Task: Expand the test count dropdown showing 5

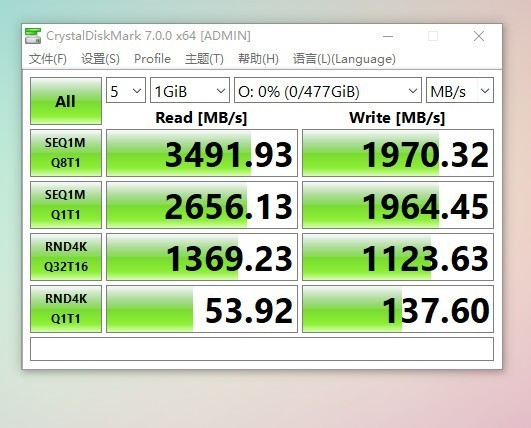Action: (126, 90)
